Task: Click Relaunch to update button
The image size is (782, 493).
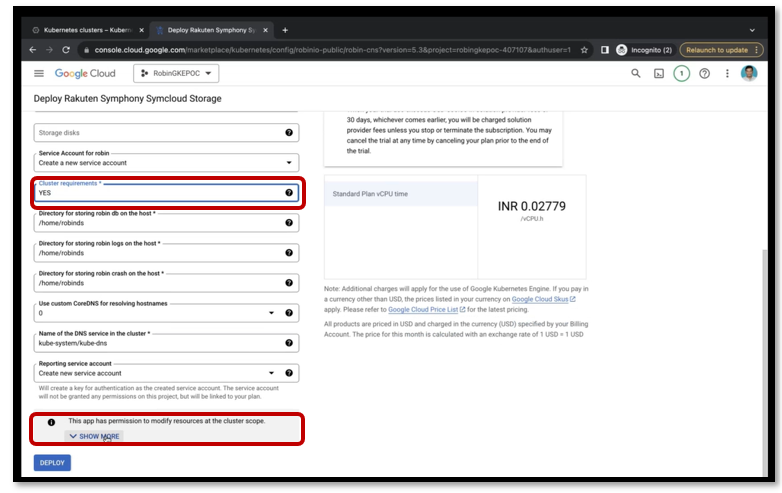Action: (721, 50)
